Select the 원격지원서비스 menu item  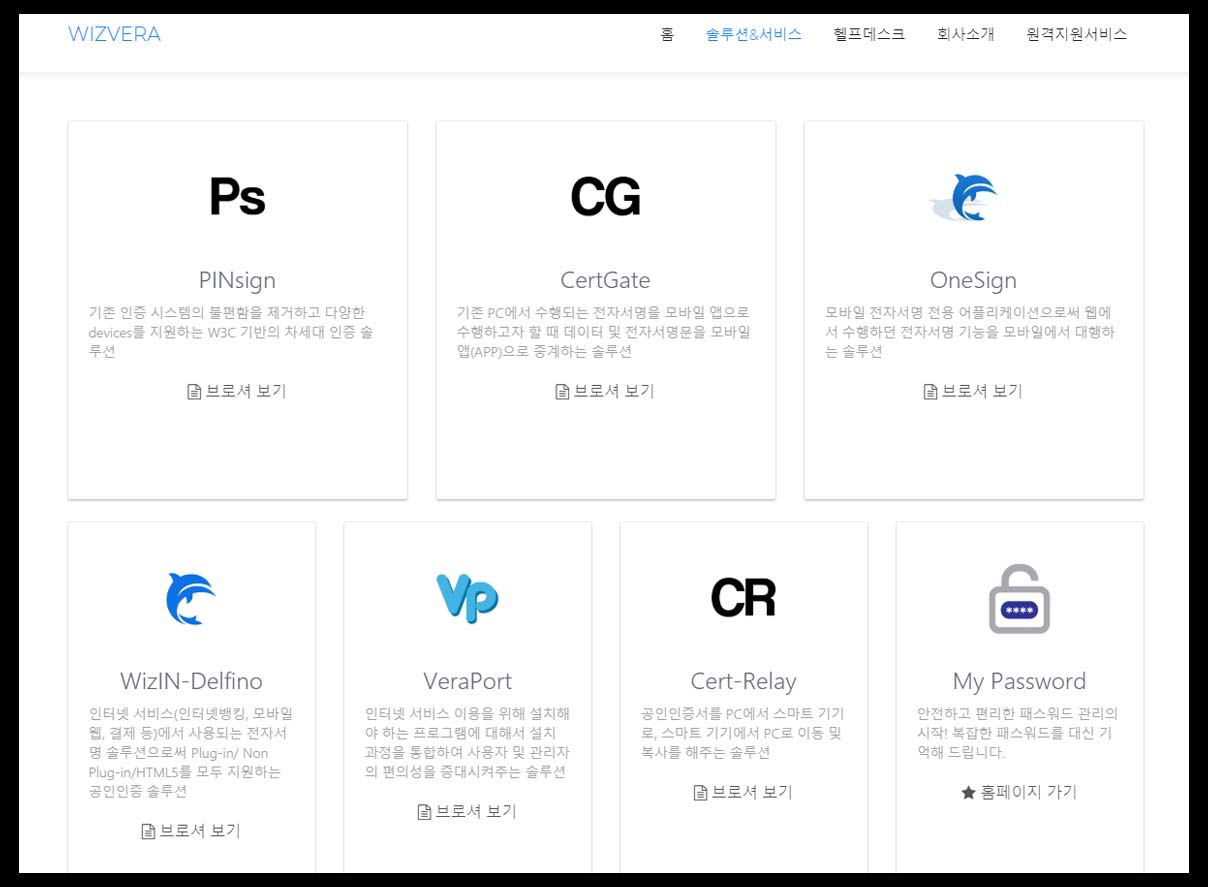click(1076, 34)
